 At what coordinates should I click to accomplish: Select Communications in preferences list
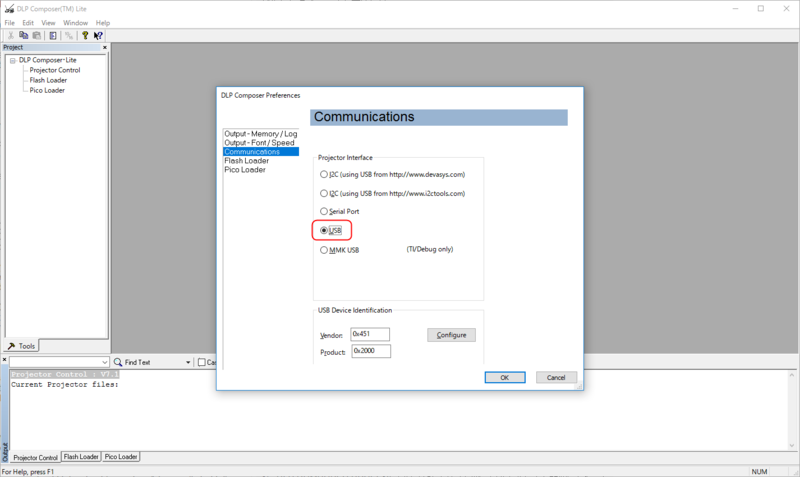click(x=261, y=152)
